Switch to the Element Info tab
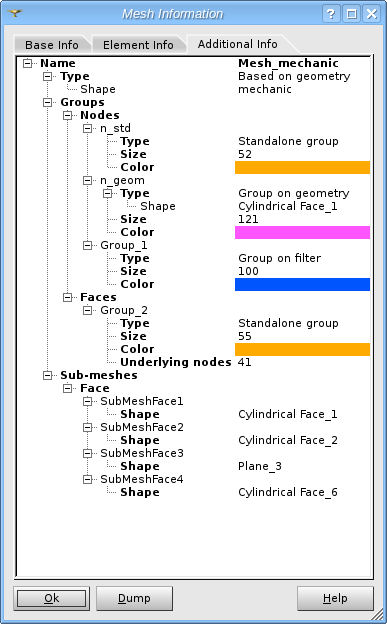387x624 pixels. [x=138, y=45]
